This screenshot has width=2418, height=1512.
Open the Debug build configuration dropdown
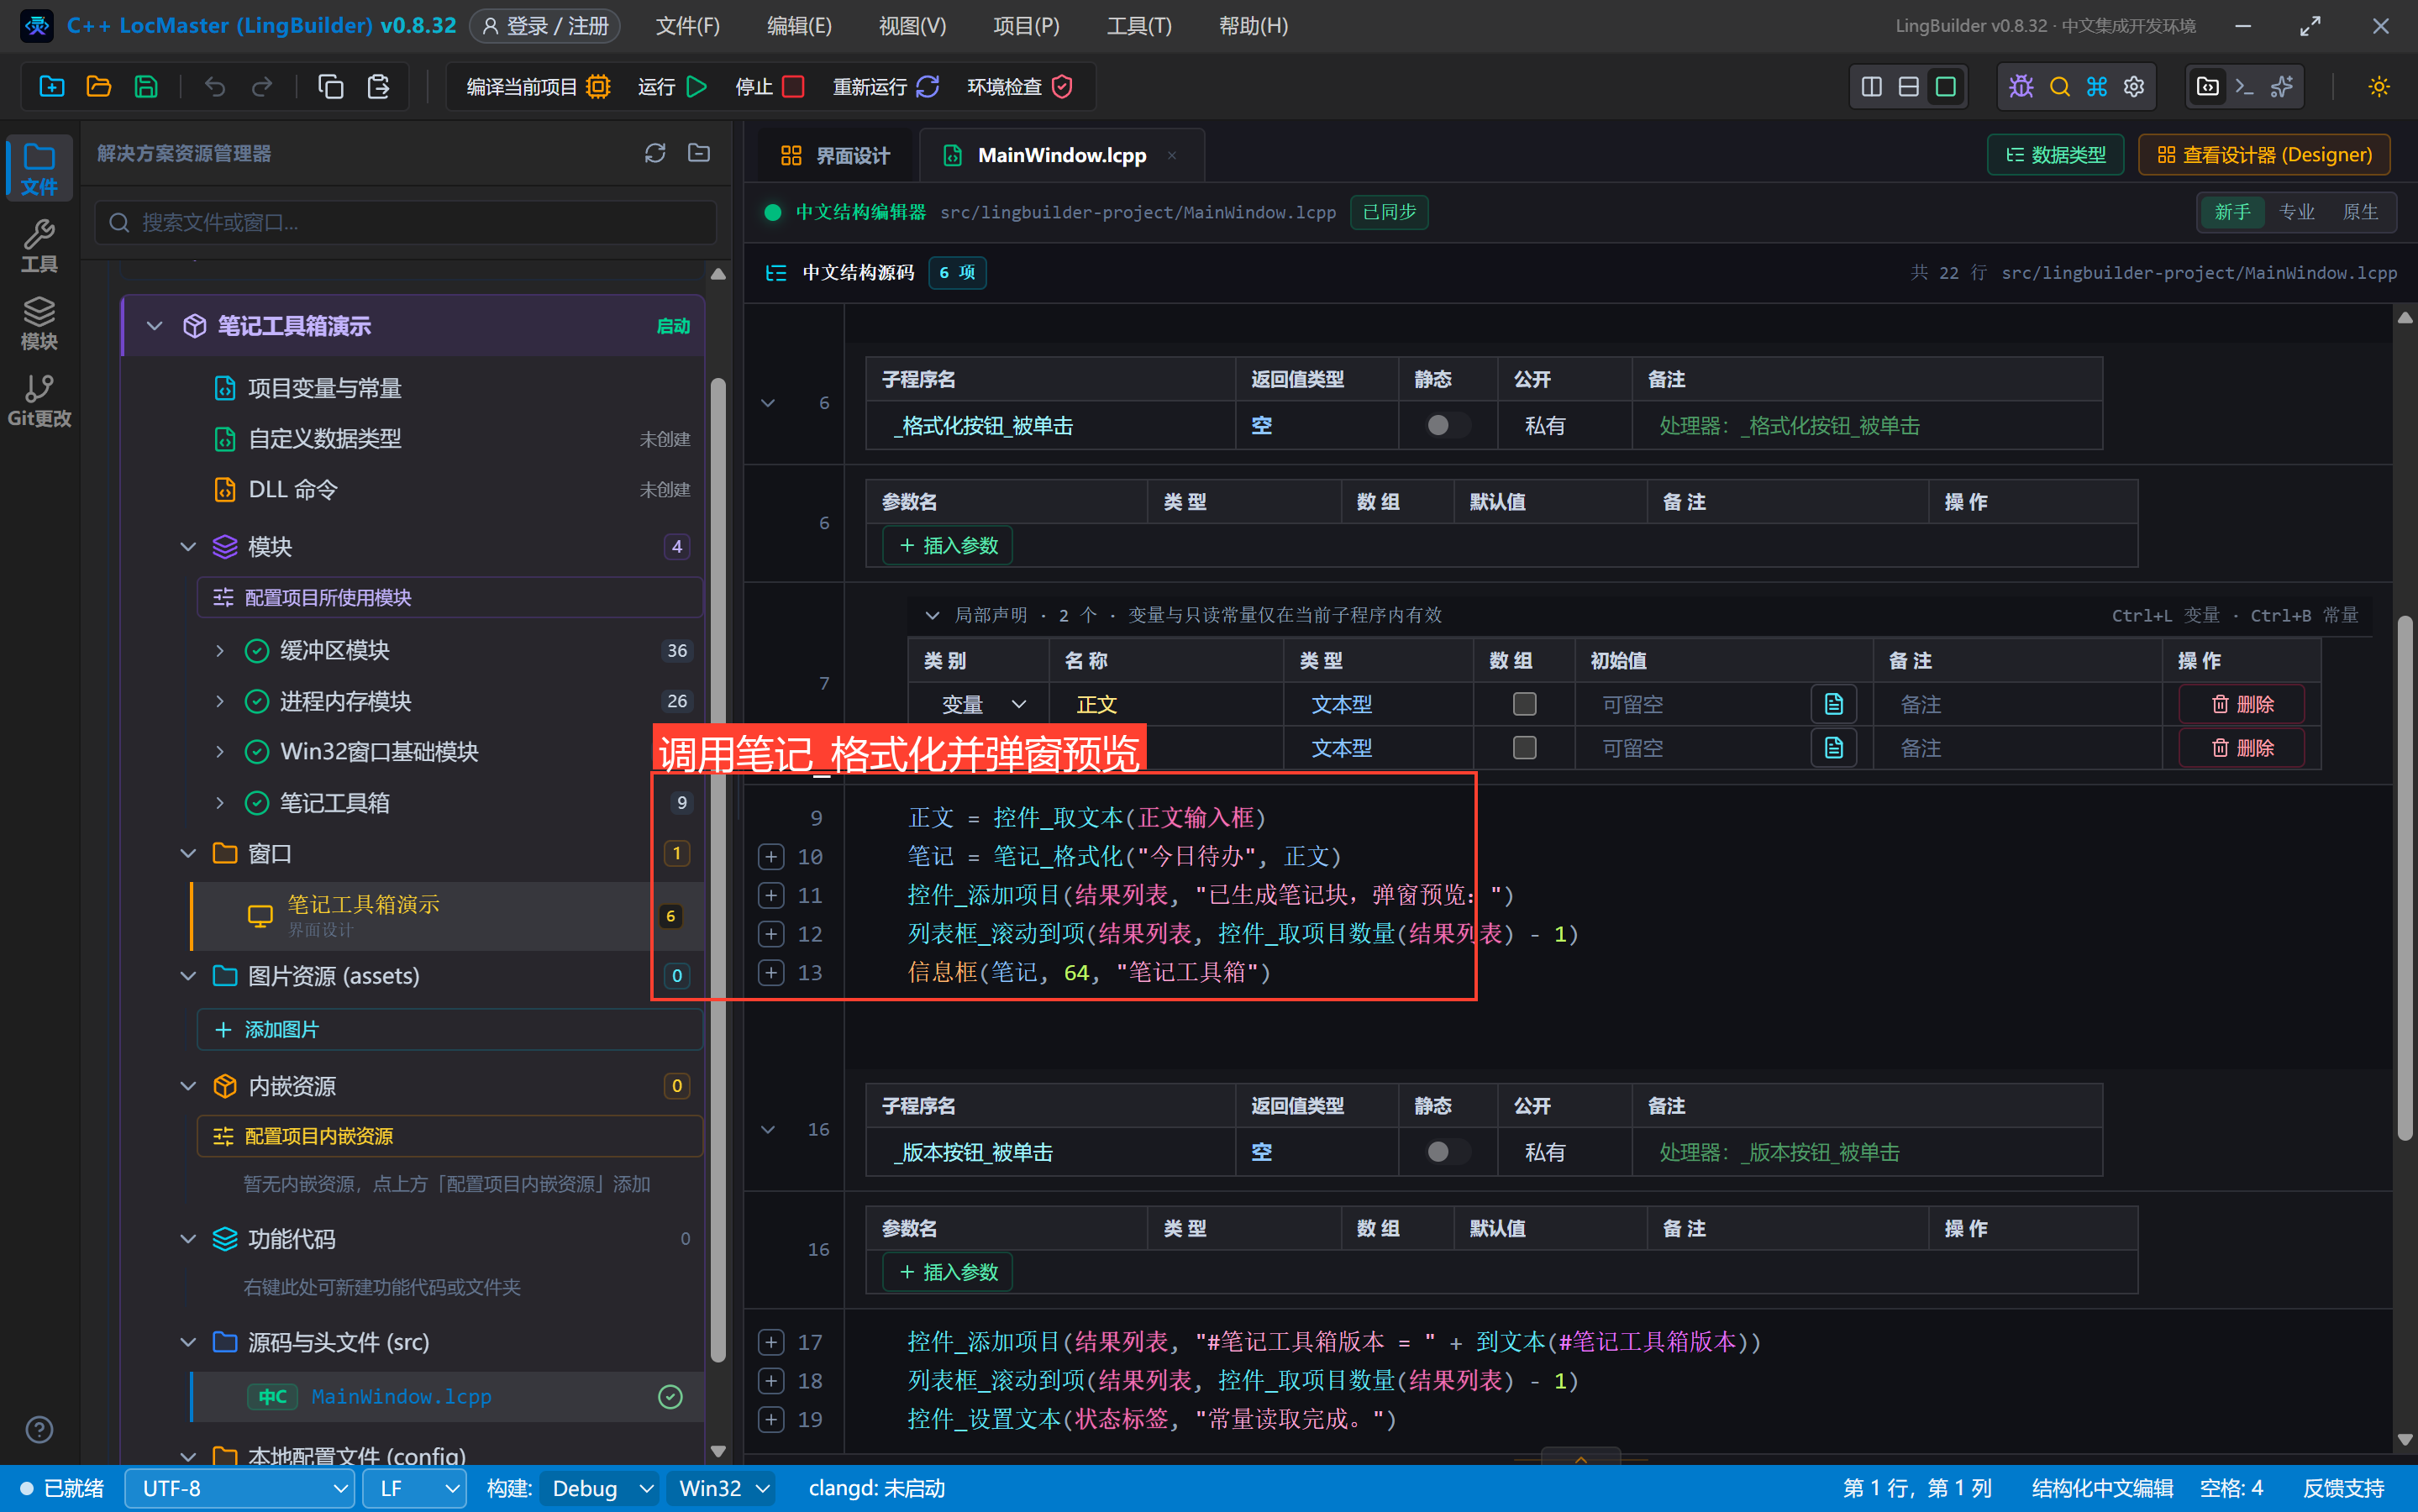tap(600, 1488)
